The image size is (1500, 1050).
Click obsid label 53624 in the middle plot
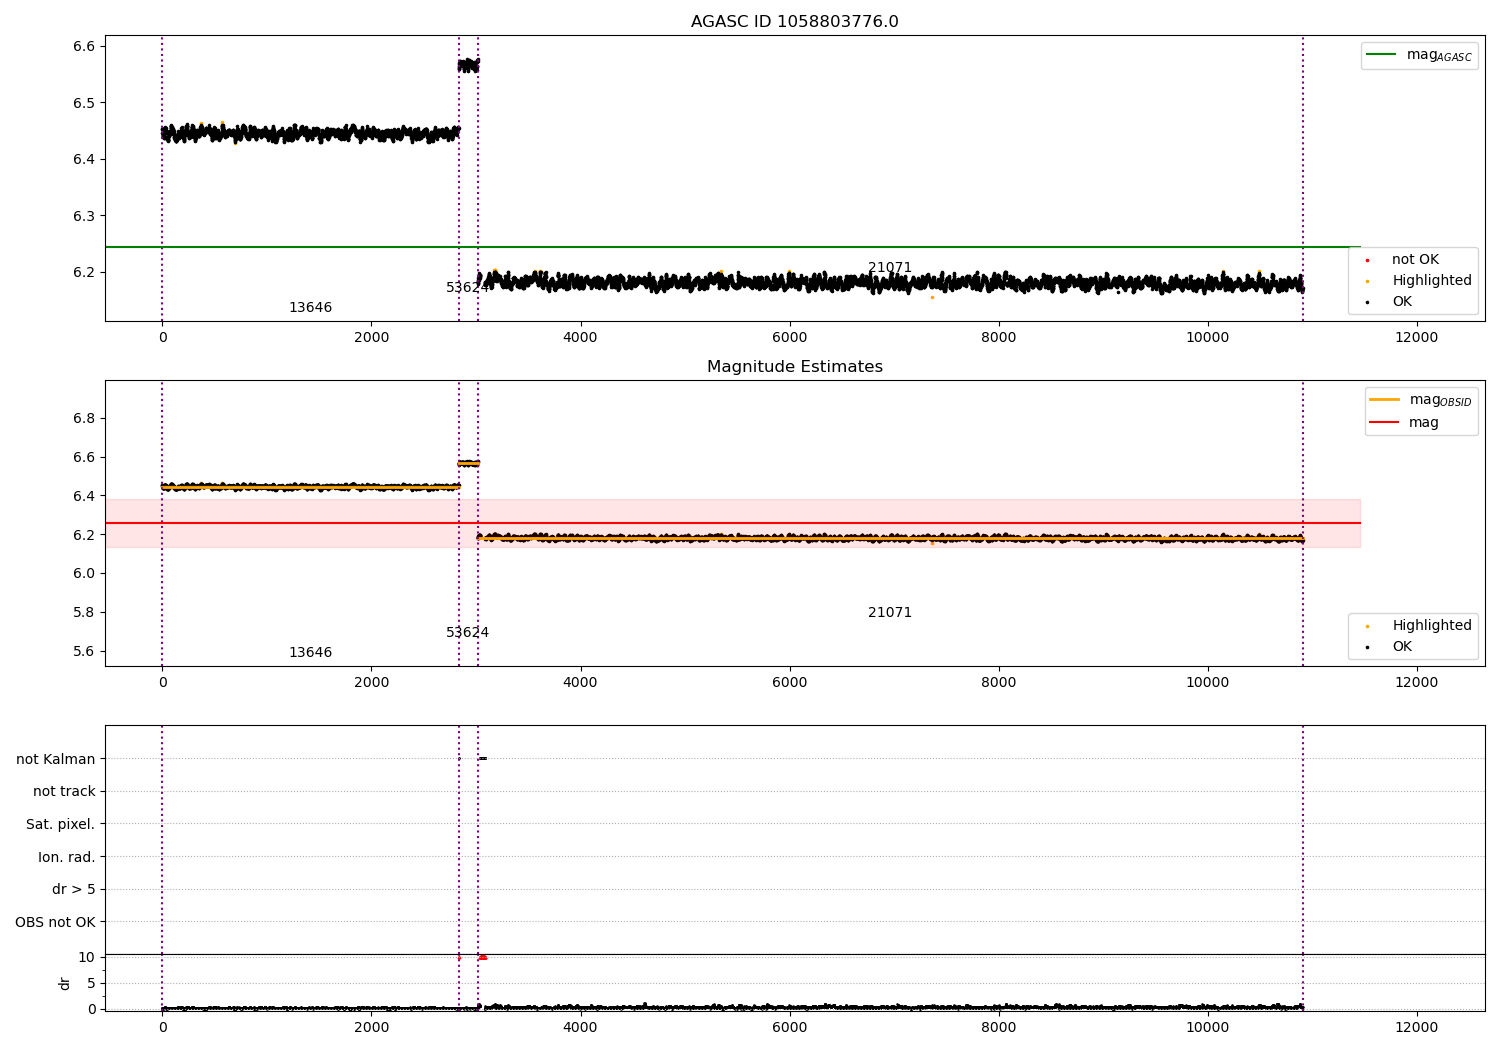pos(467,633)
